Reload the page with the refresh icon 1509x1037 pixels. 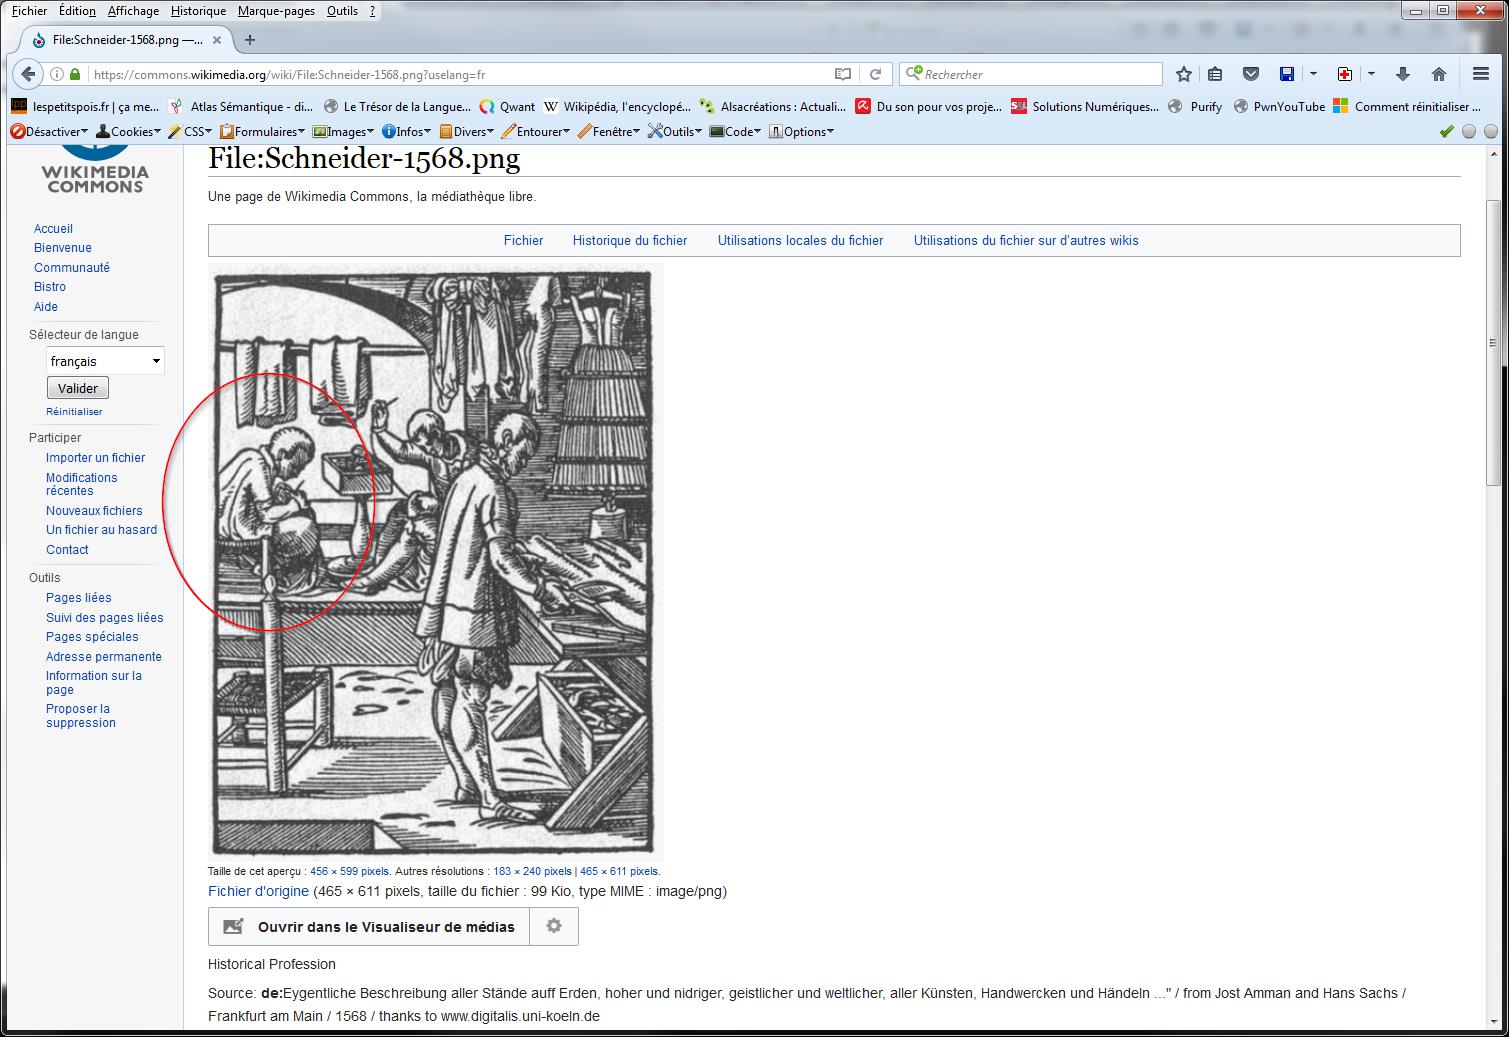[x=875, y=74]
